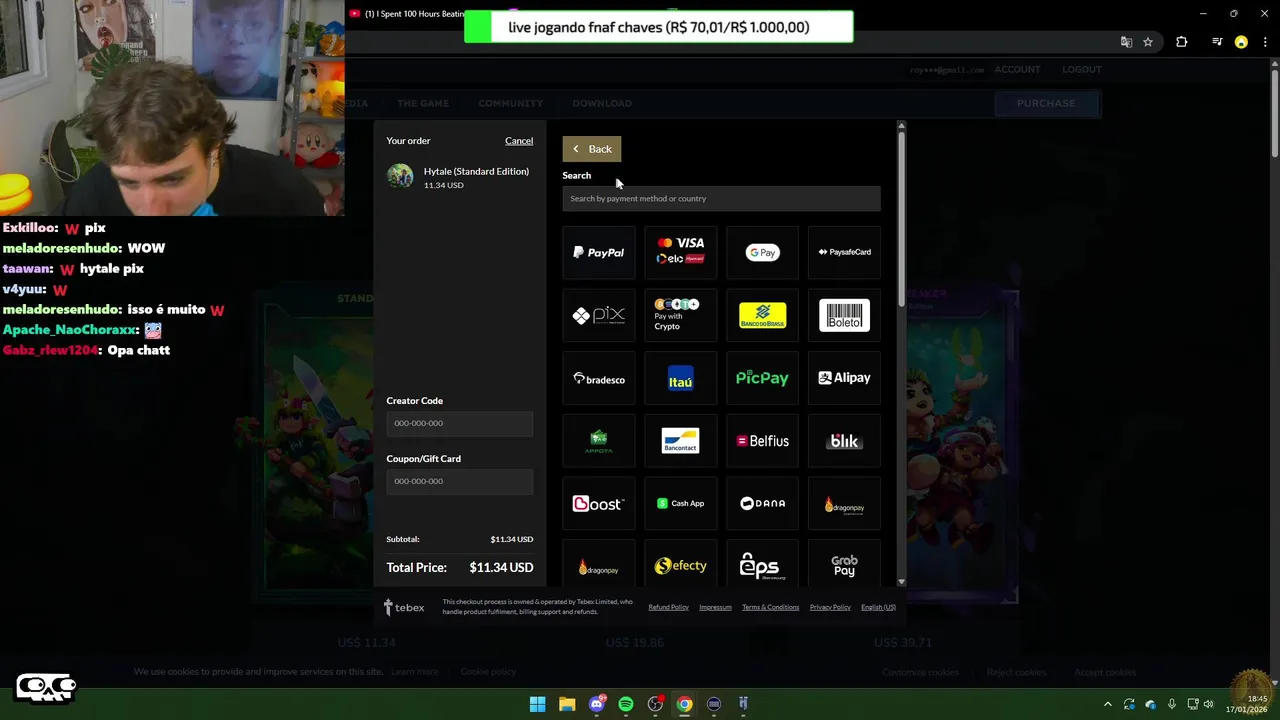This screenshot has width=1280, height=720.
Task: Select the Visa/Mastercard/Elo card option
Action: tap(680, 253)
